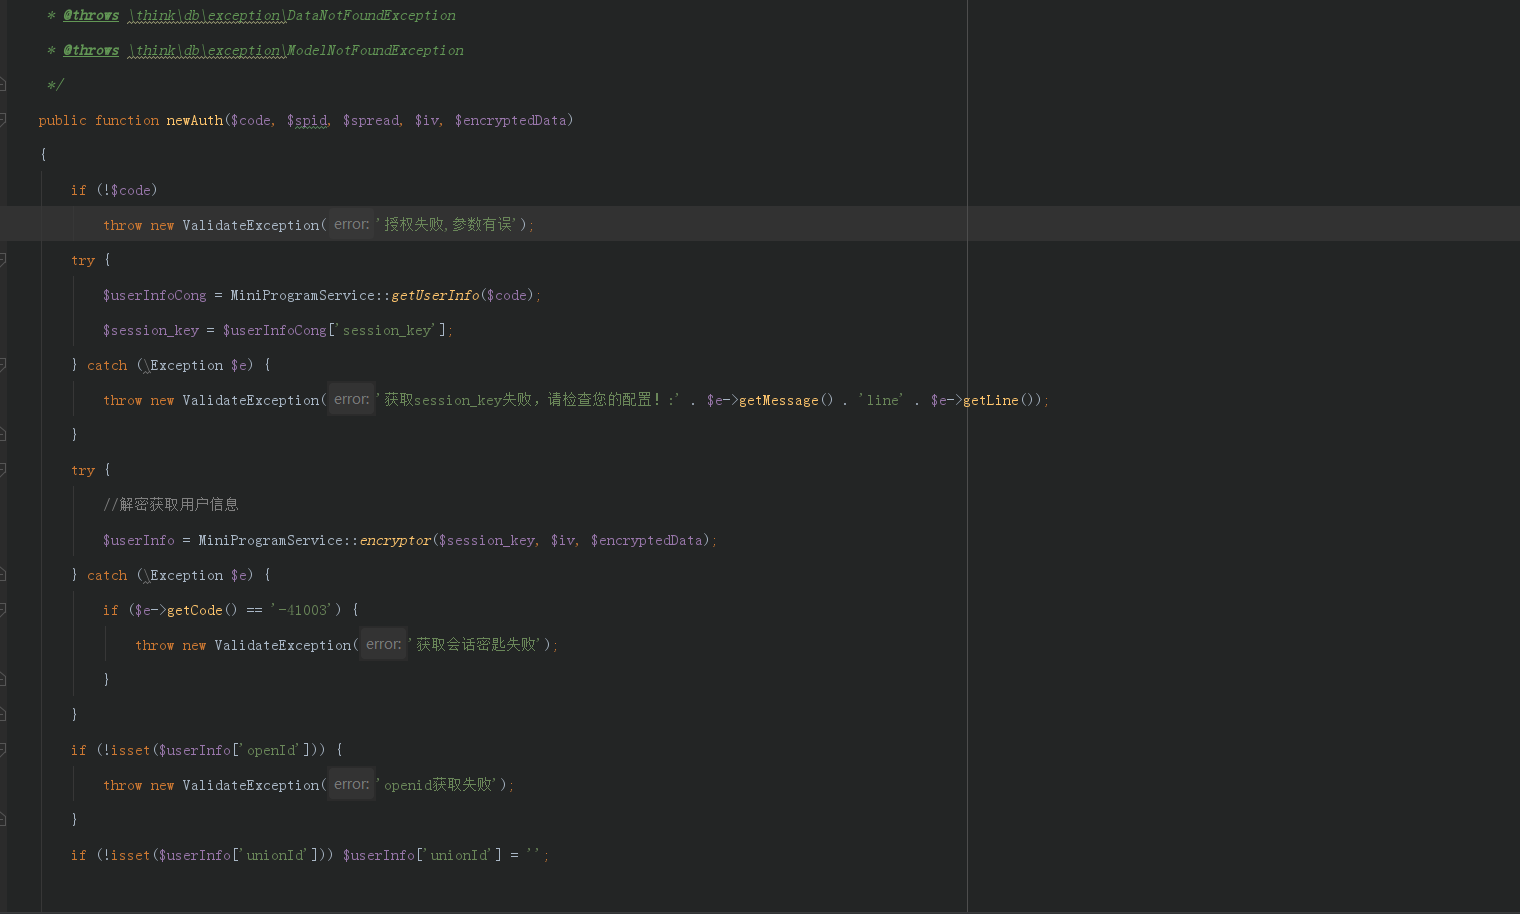This screenshot has height=914, width=1520.
Task: Click the newAuth function name
Action: pos(195,120)
